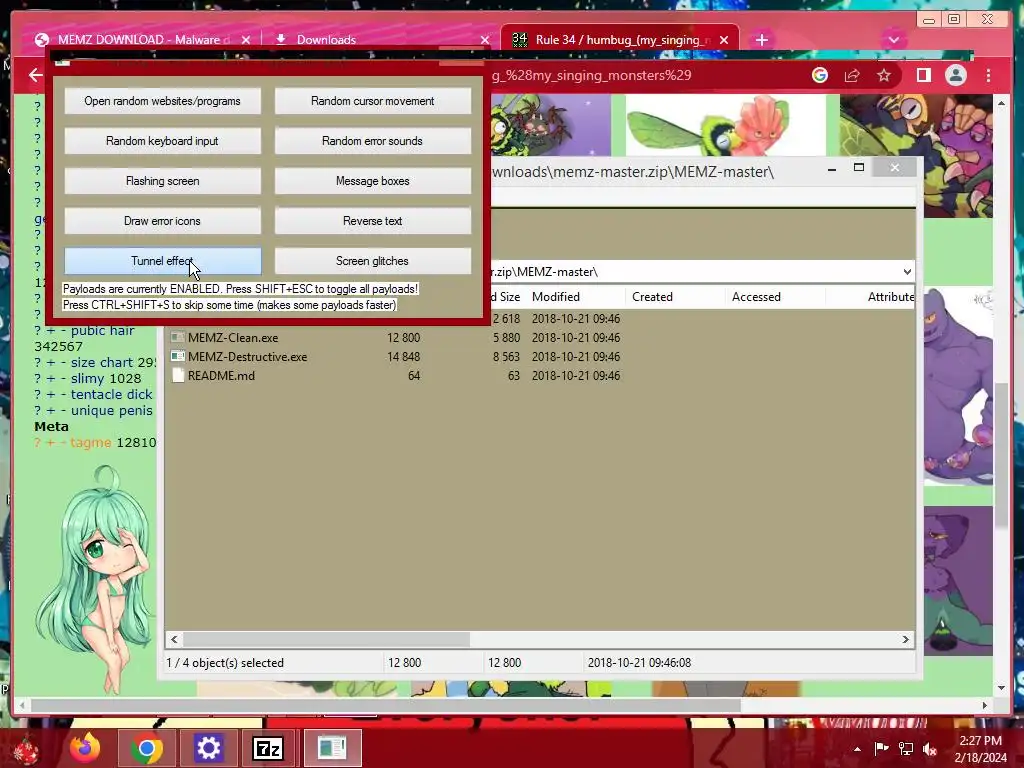Viewport: 1024px width, 768px height.
Task: Open the tagme tag link
Action: pyautogui.click(x=91, y=443)
